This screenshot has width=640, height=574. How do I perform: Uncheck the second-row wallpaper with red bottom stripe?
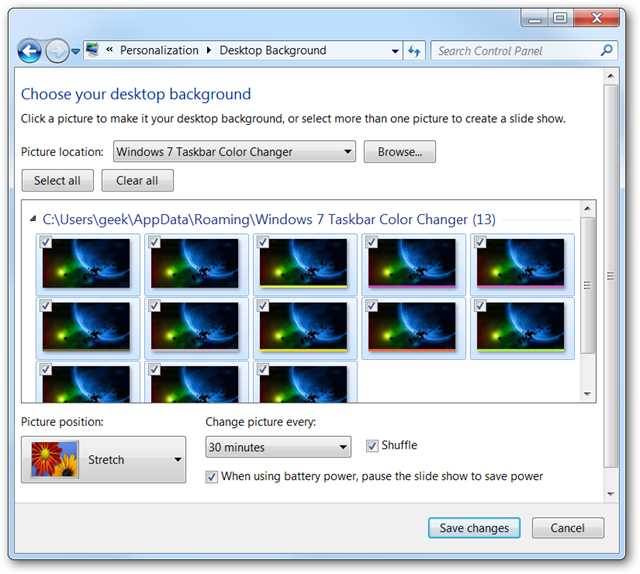click(371, 306)
